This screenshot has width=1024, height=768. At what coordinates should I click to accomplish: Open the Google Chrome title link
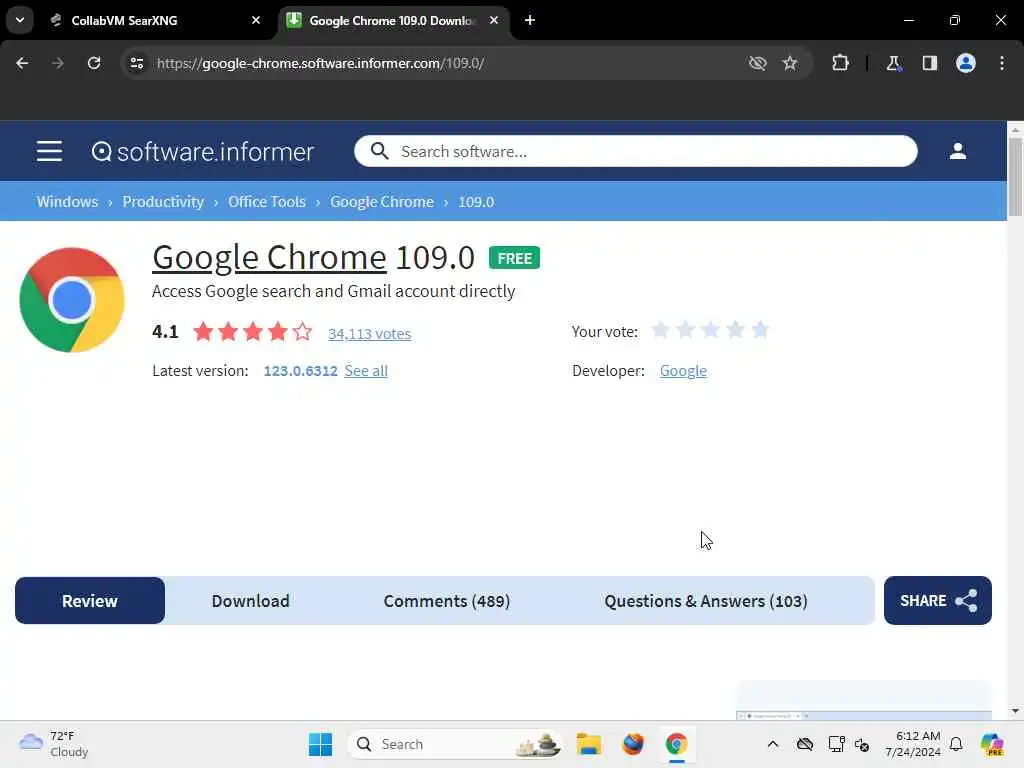point(269,257)
